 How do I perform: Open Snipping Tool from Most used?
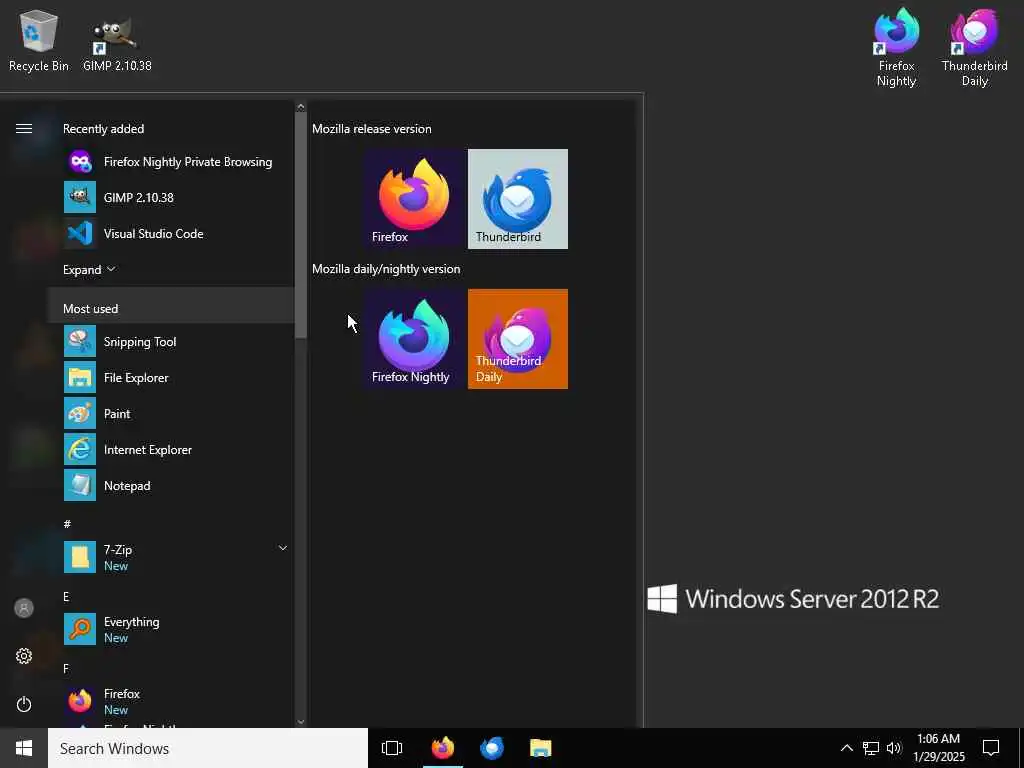171,342
